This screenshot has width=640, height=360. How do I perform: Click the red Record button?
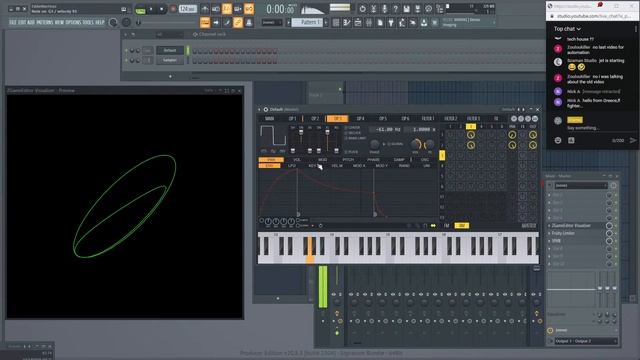173,9
